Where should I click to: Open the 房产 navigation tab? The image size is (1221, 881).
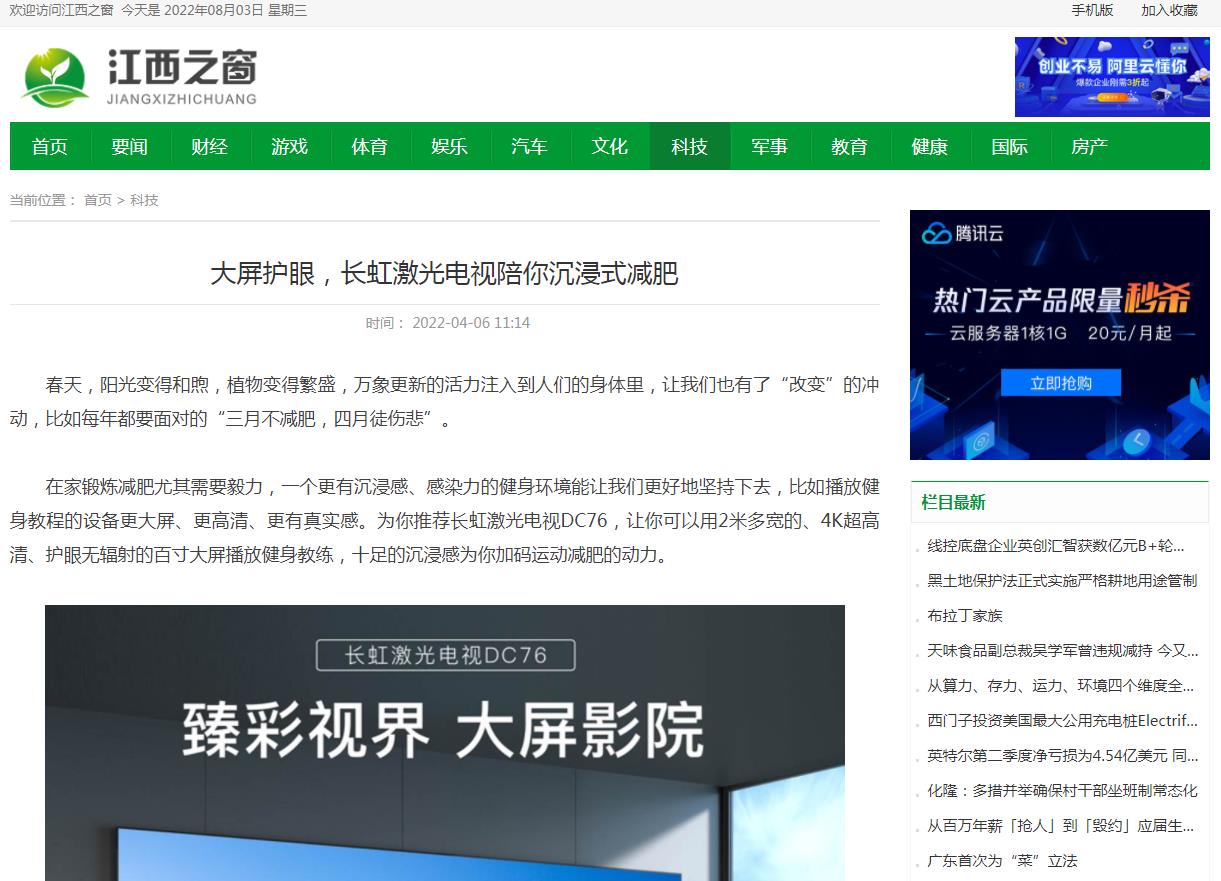pyautogui.click(x=1090, y=147)
